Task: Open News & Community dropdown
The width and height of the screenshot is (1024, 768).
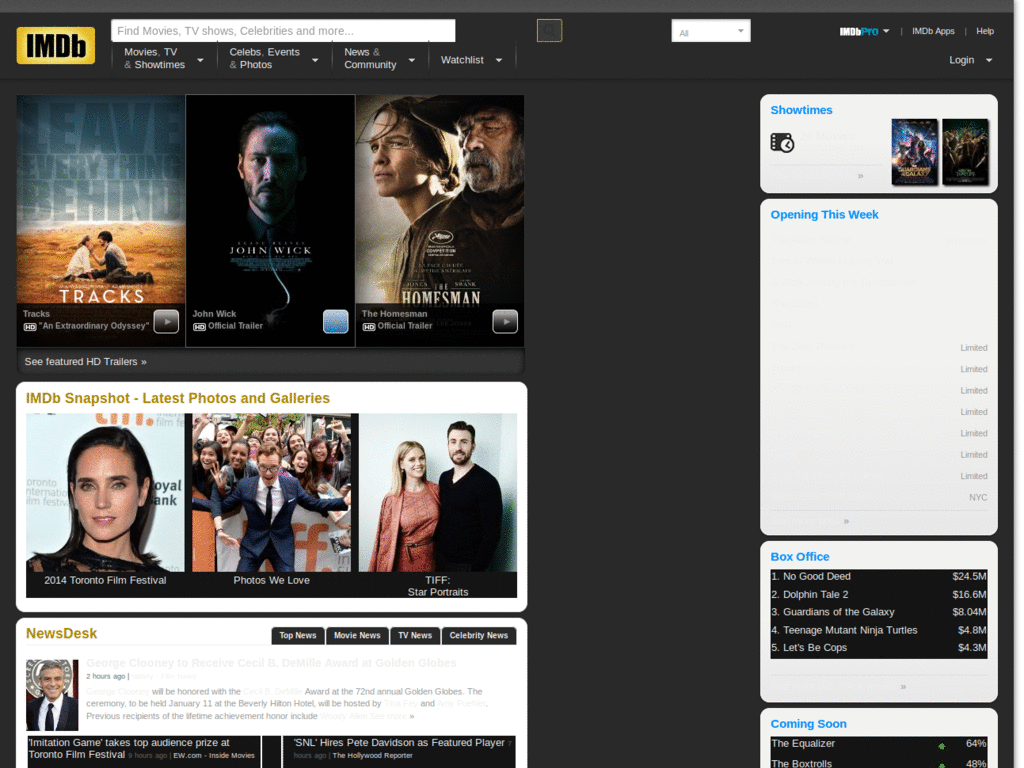Action: point(379,58)
